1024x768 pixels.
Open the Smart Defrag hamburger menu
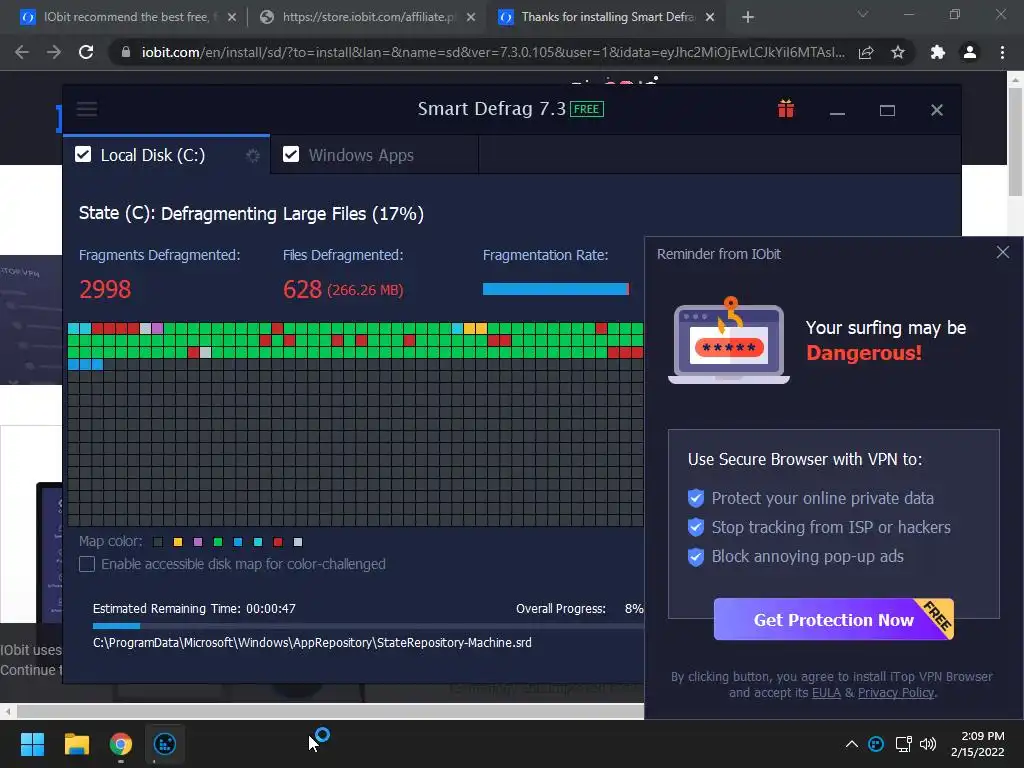coord(87,109)
